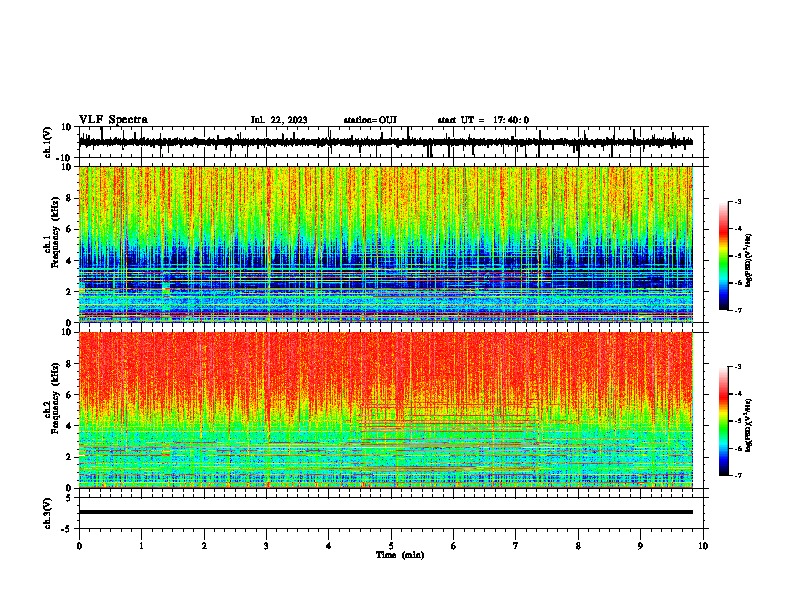Click the ch.2 frequency axis "6" tick label
The height and width of the screenshot is (612, 792).
[x=70, y=395]
